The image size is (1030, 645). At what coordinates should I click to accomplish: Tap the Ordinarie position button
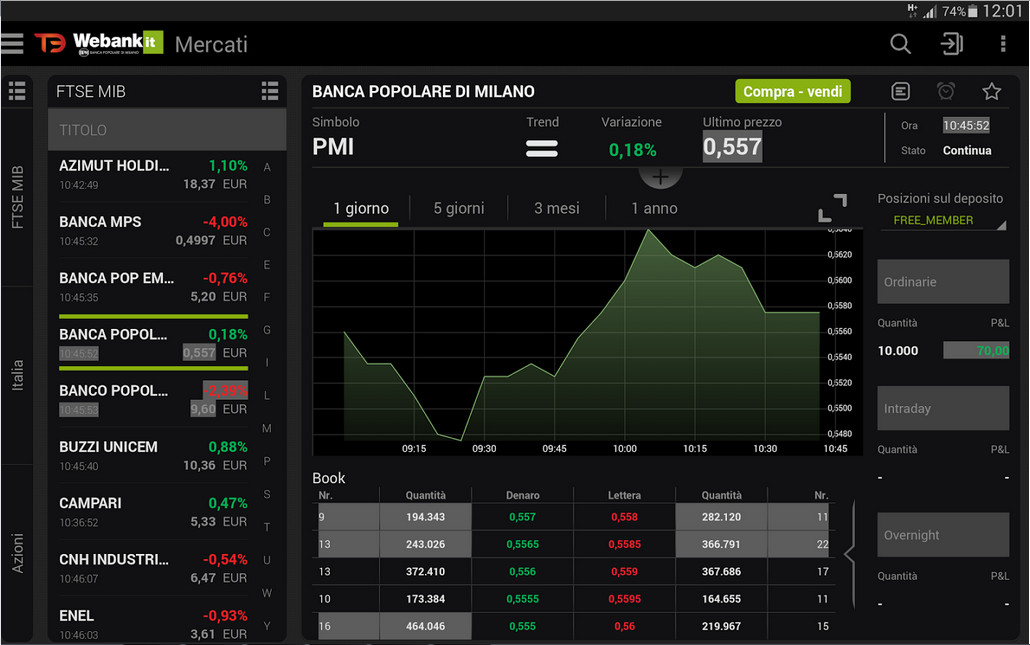943,282
